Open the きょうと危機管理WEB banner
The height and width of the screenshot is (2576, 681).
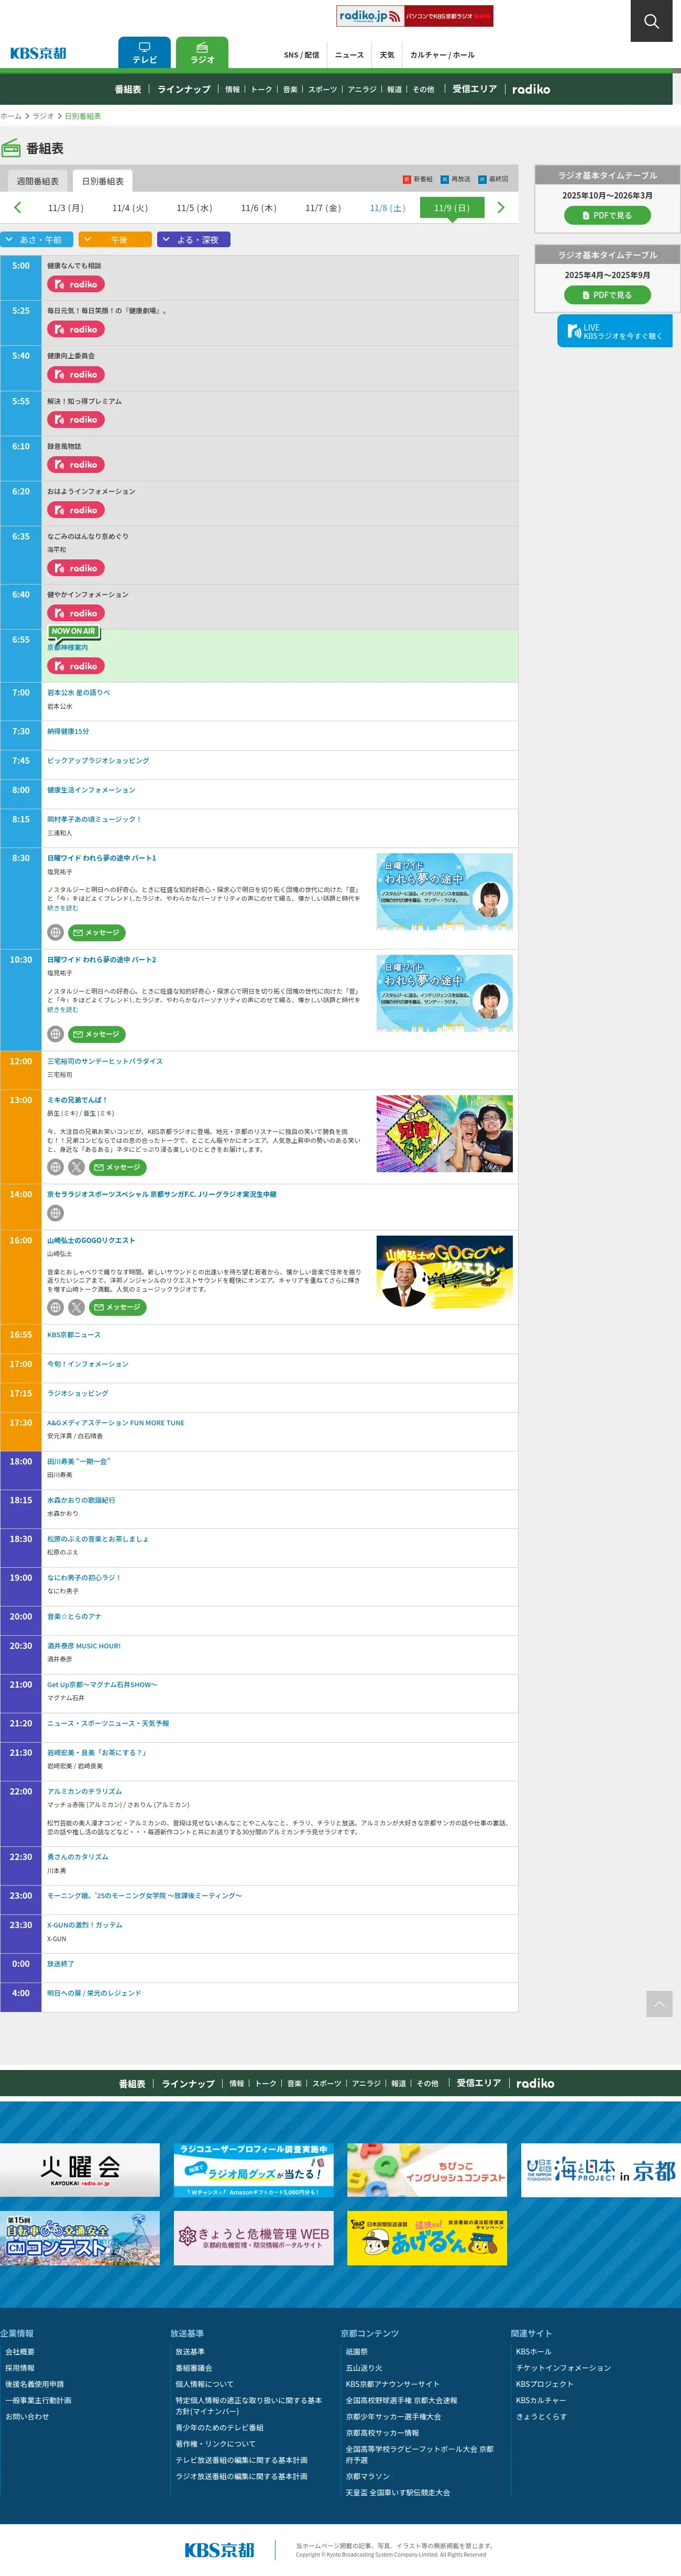(x=253, y=2238)
